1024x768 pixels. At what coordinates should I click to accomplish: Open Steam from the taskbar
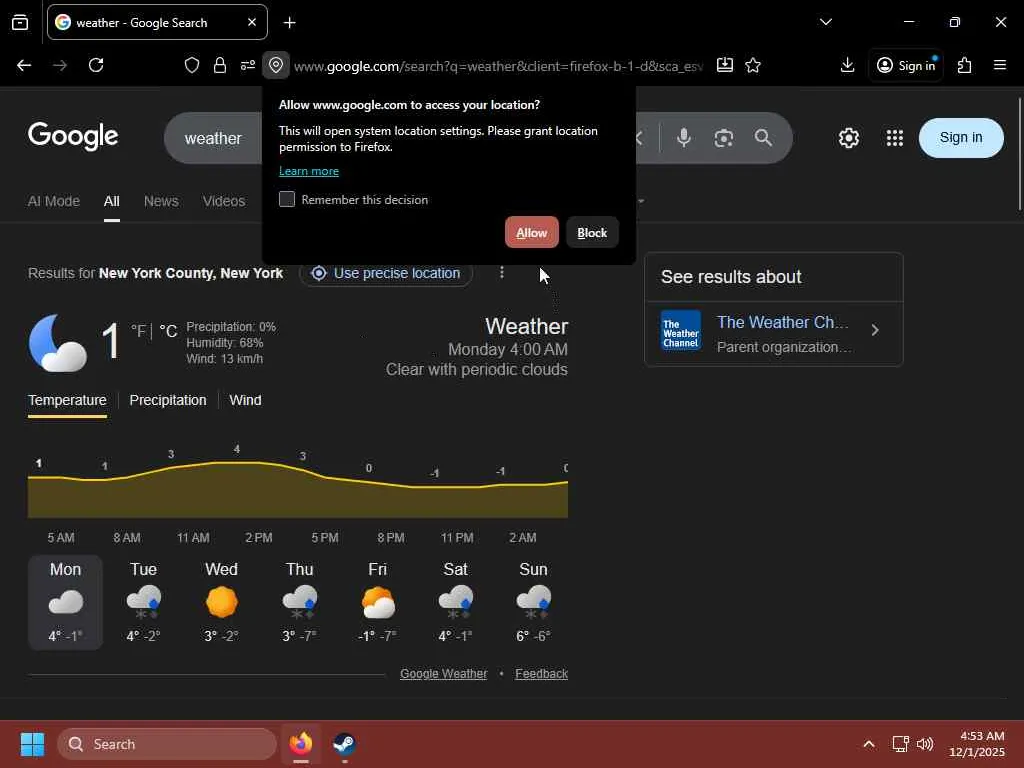(344, 743)
